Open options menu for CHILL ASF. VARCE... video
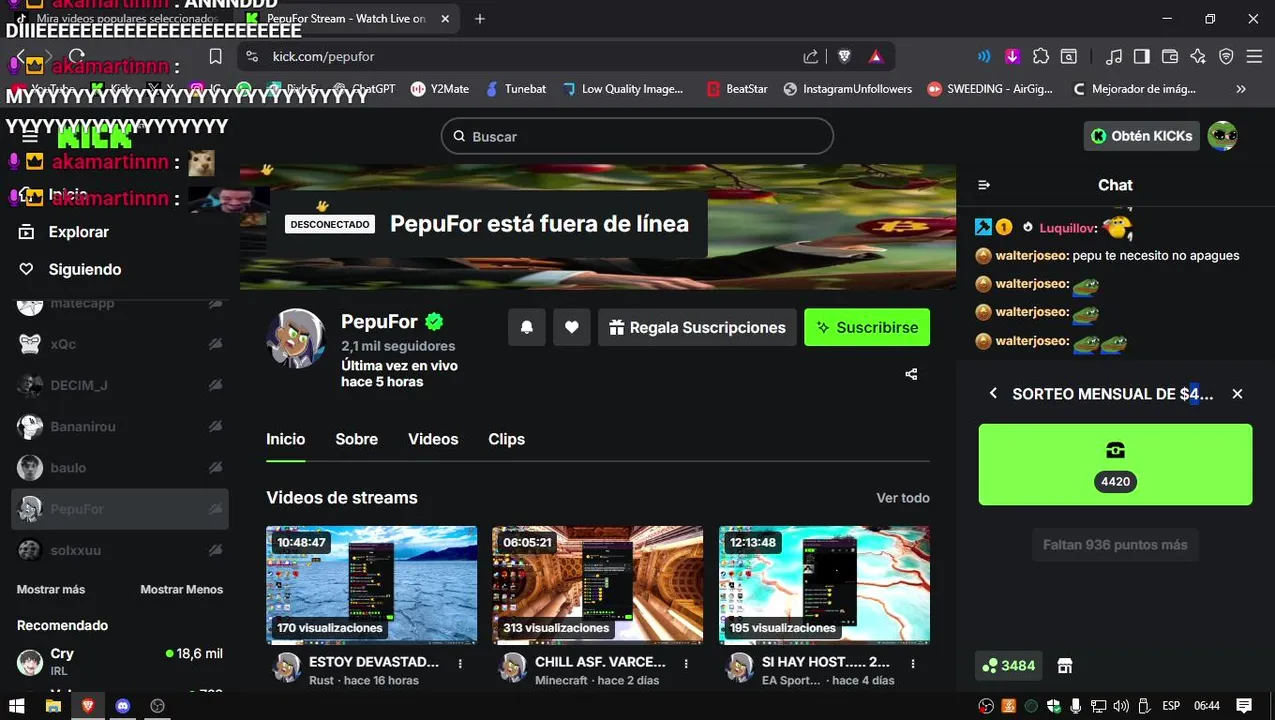This screenshot has width=1275, height=720. pyautogui.click(x=687, y=663)
